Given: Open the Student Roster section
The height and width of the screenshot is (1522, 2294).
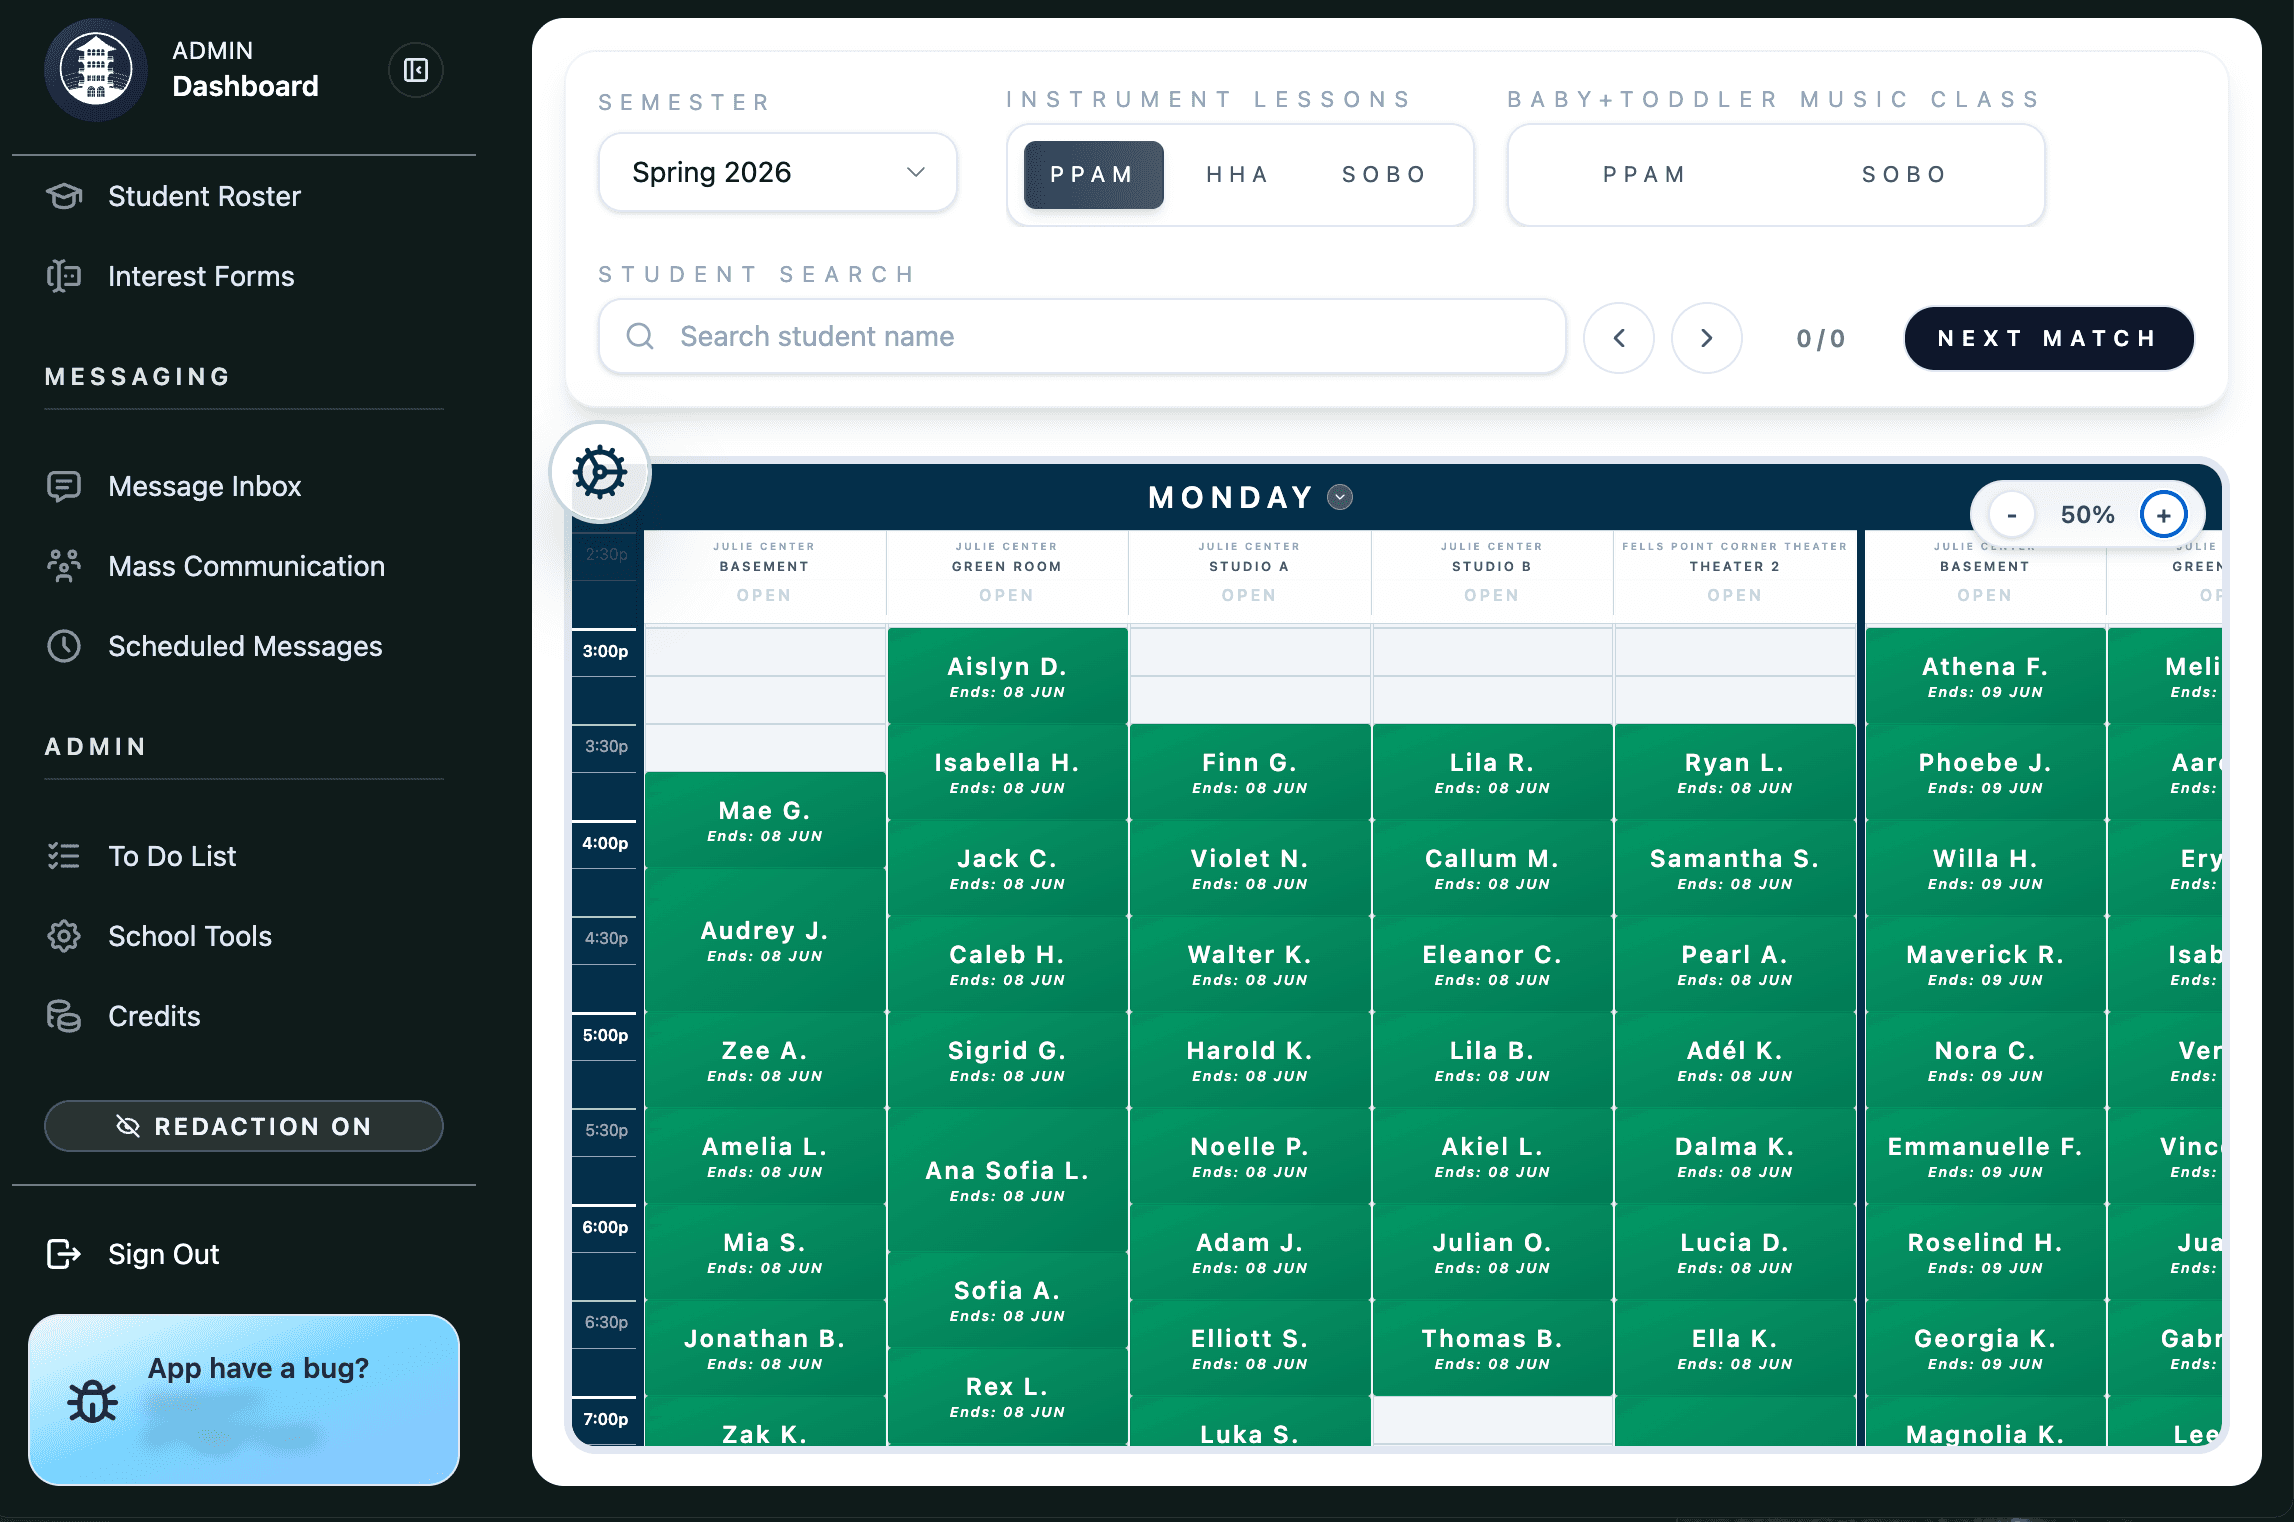Looking at the screenshot, I should click(x=203, y=196).
